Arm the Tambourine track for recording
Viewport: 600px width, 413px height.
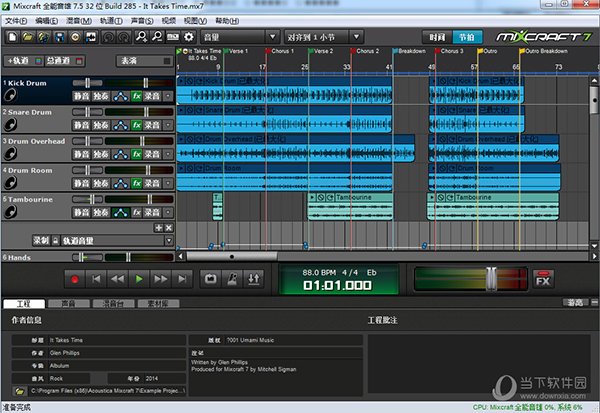[152, 212]
